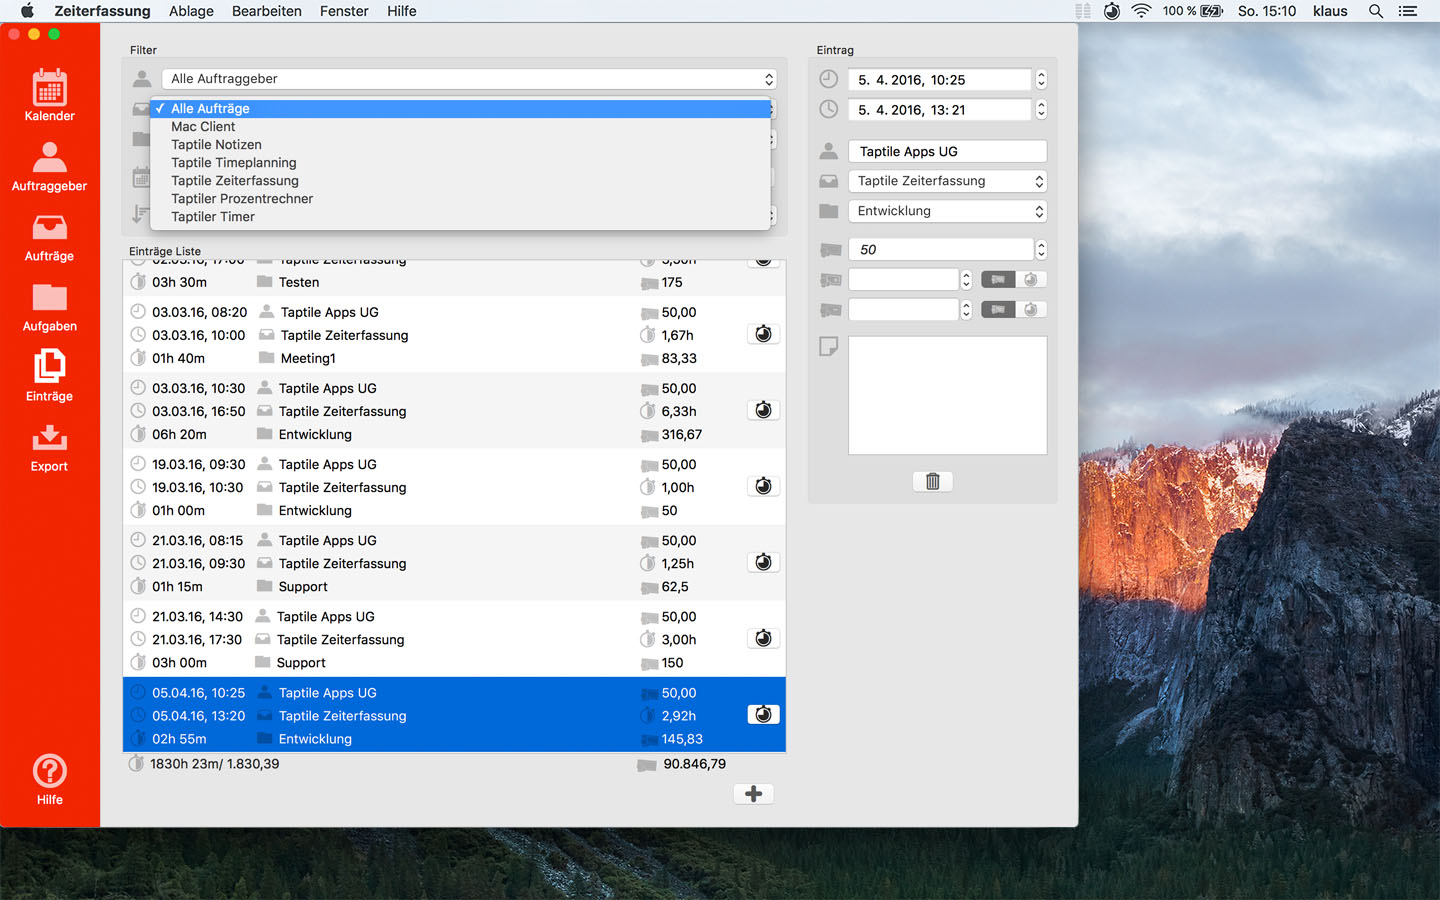
Task: Click the Apple menu
Action: pos(27,11)
